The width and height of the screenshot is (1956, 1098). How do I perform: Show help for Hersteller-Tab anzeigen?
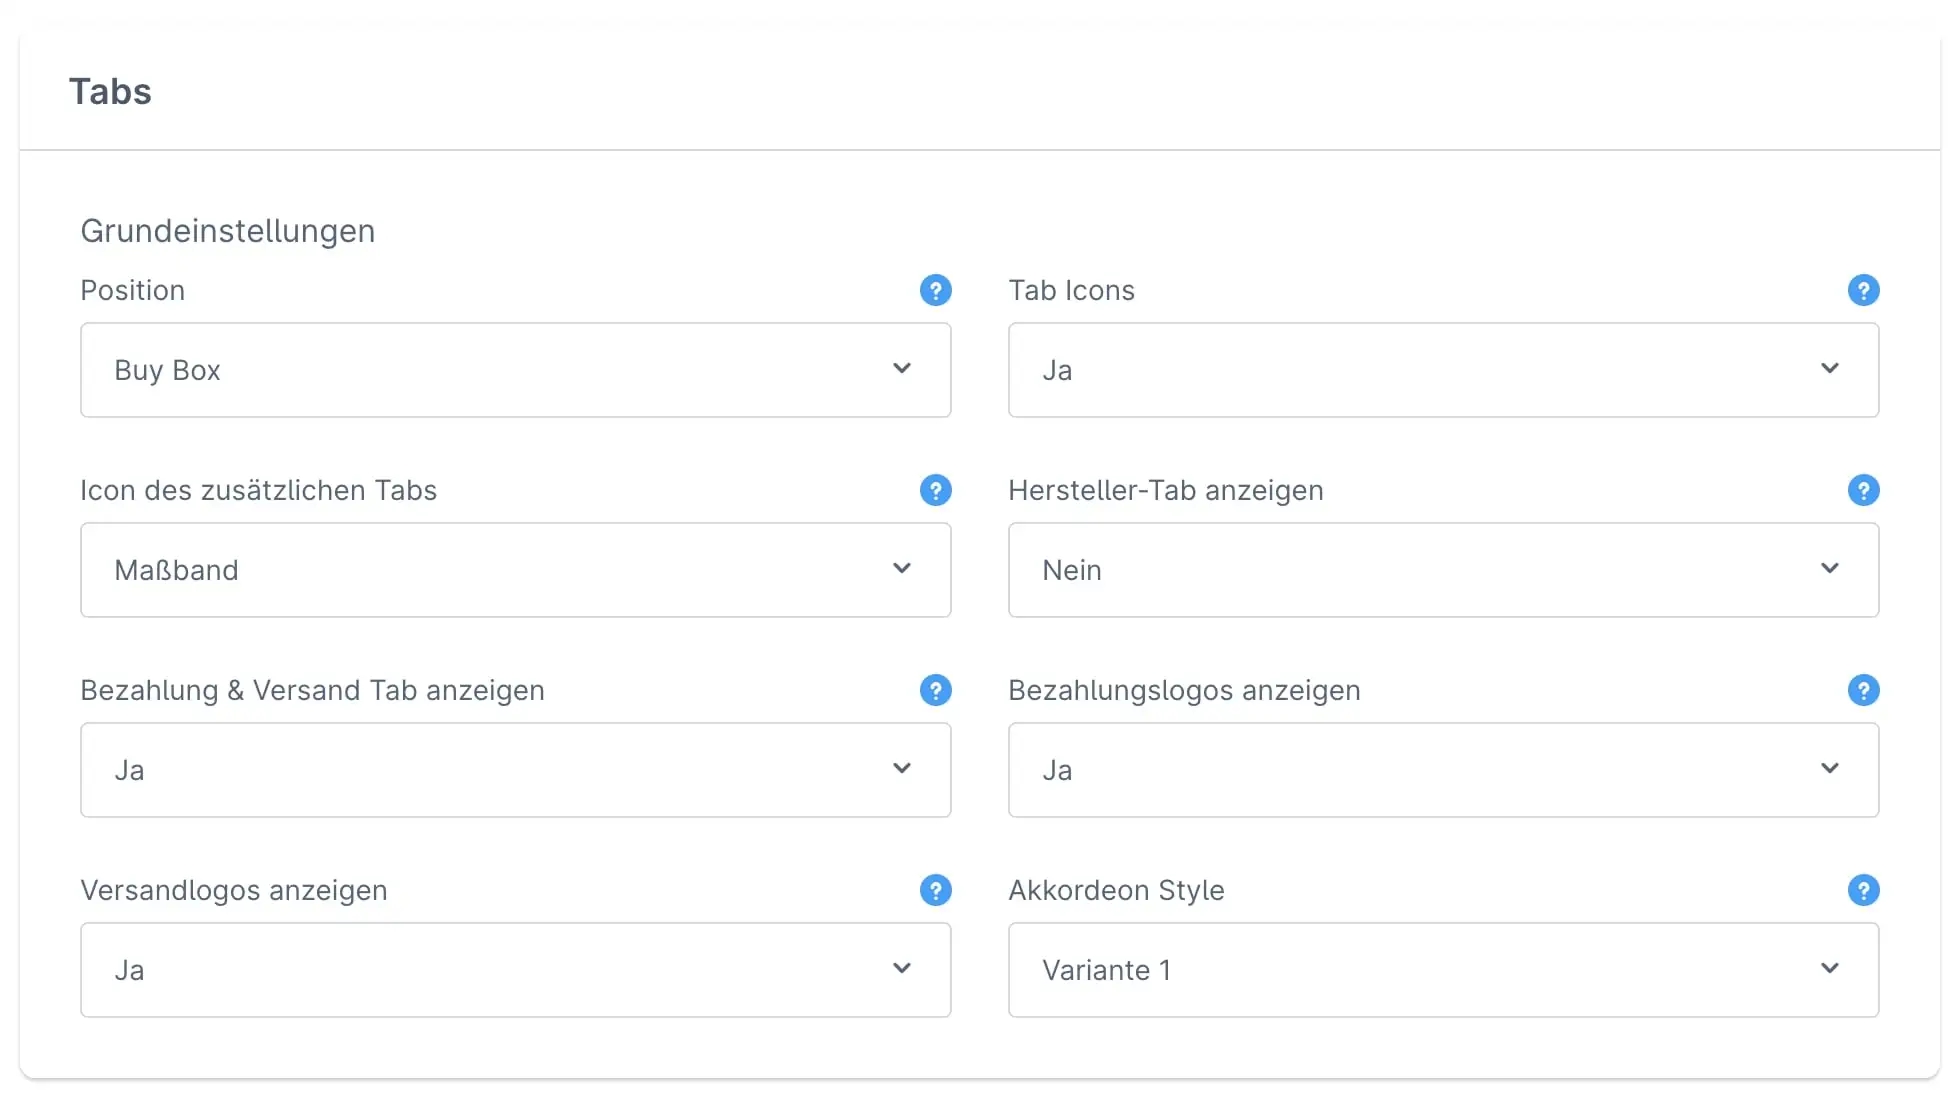pos(1863,490)
